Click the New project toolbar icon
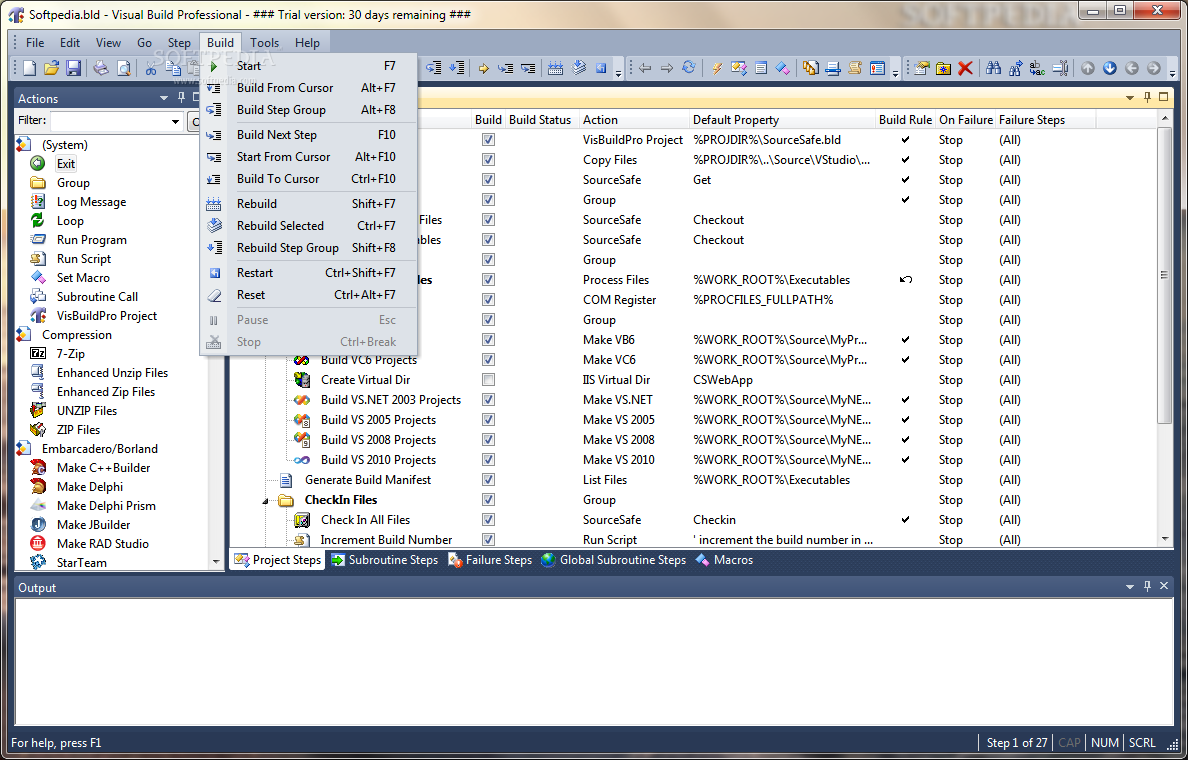 pyautogui.click(x=29, y=69)
